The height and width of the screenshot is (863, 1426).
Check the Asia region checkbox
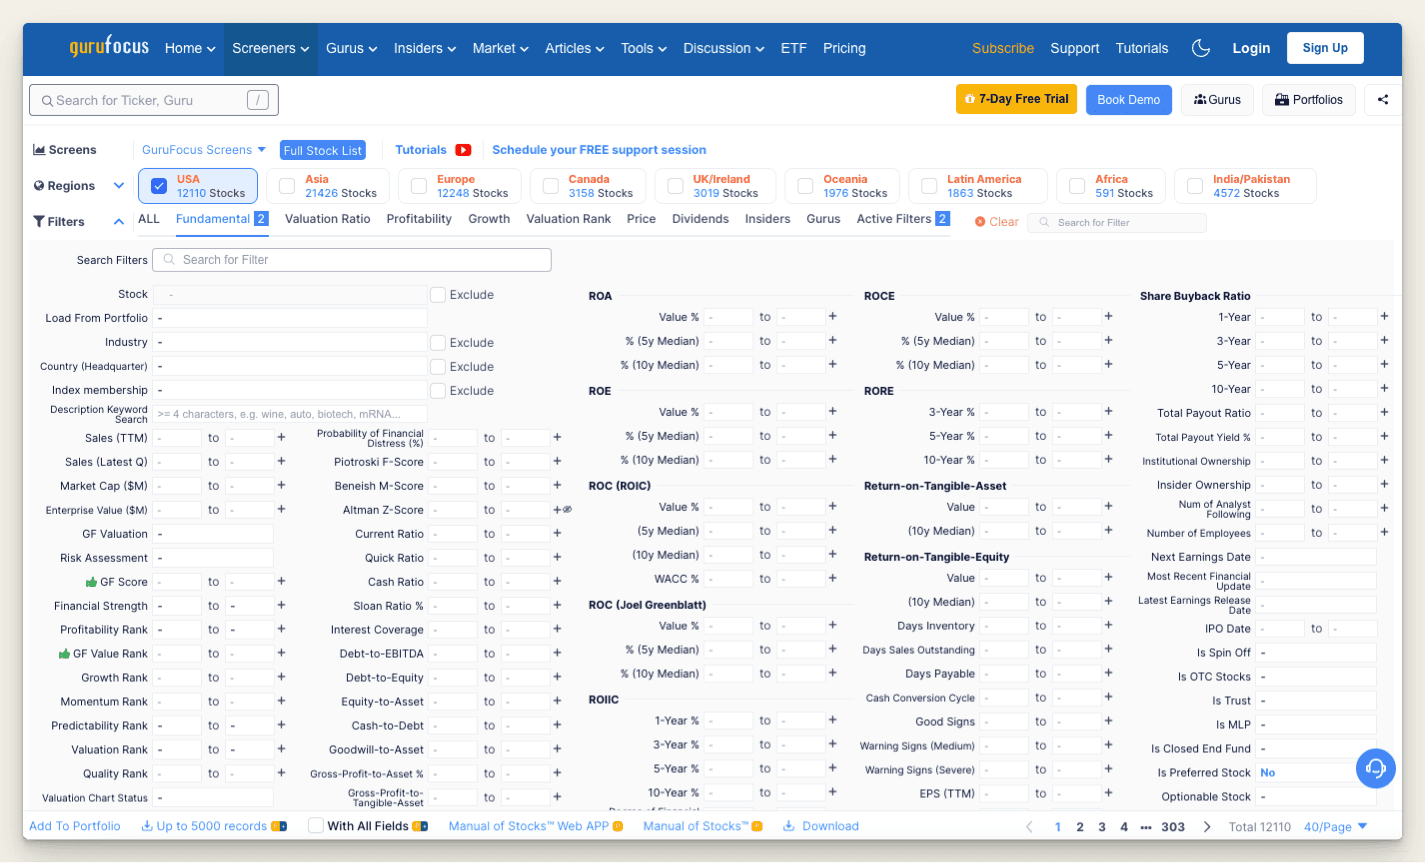tap(287, 186)
